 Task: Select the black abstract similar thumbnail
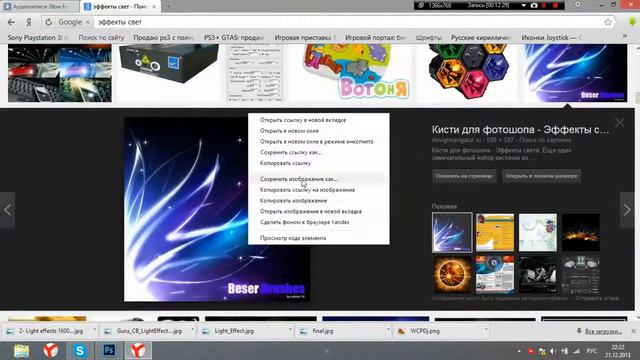538,275
